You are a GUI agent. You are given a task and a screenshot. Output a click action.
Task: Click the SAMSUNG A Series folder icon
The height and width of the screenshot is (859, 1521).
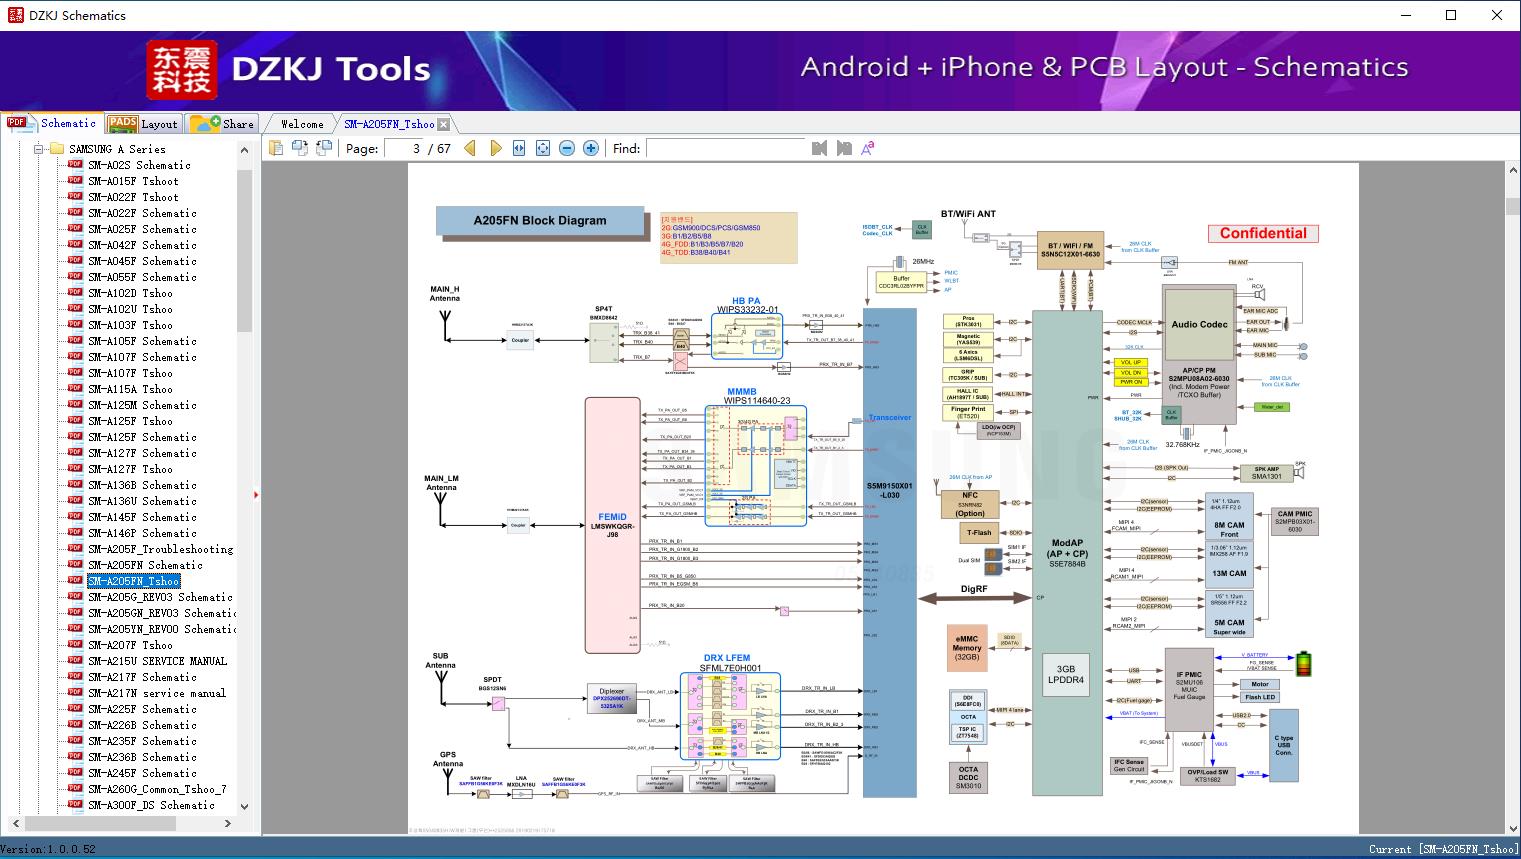click(x=57, y=149)
